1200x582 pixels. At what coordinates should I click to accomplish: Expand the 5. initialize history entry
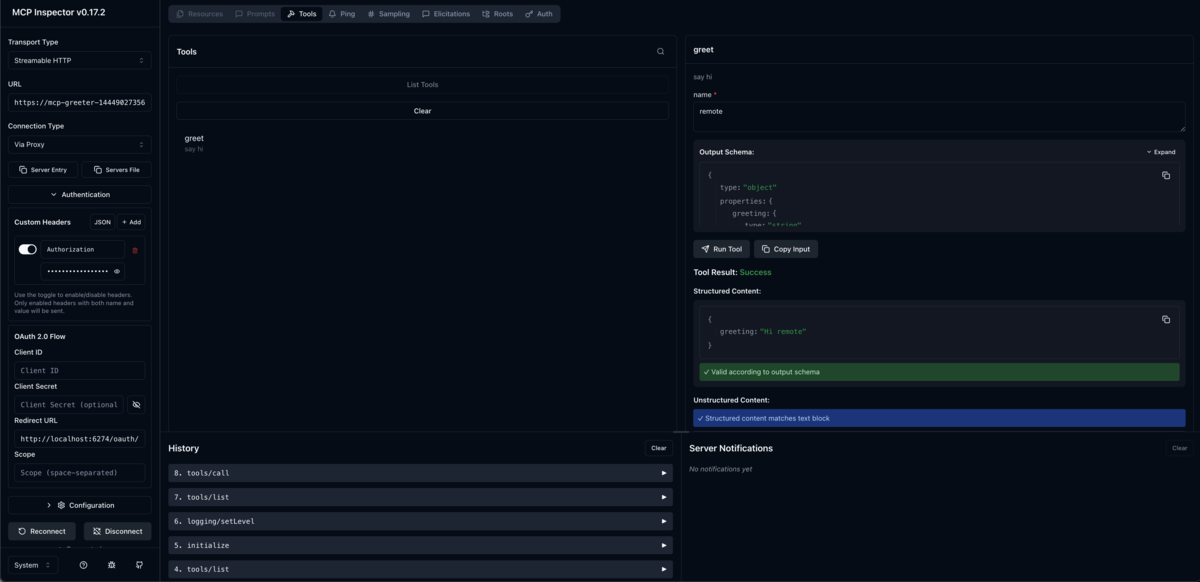click(x=420, y=545)
